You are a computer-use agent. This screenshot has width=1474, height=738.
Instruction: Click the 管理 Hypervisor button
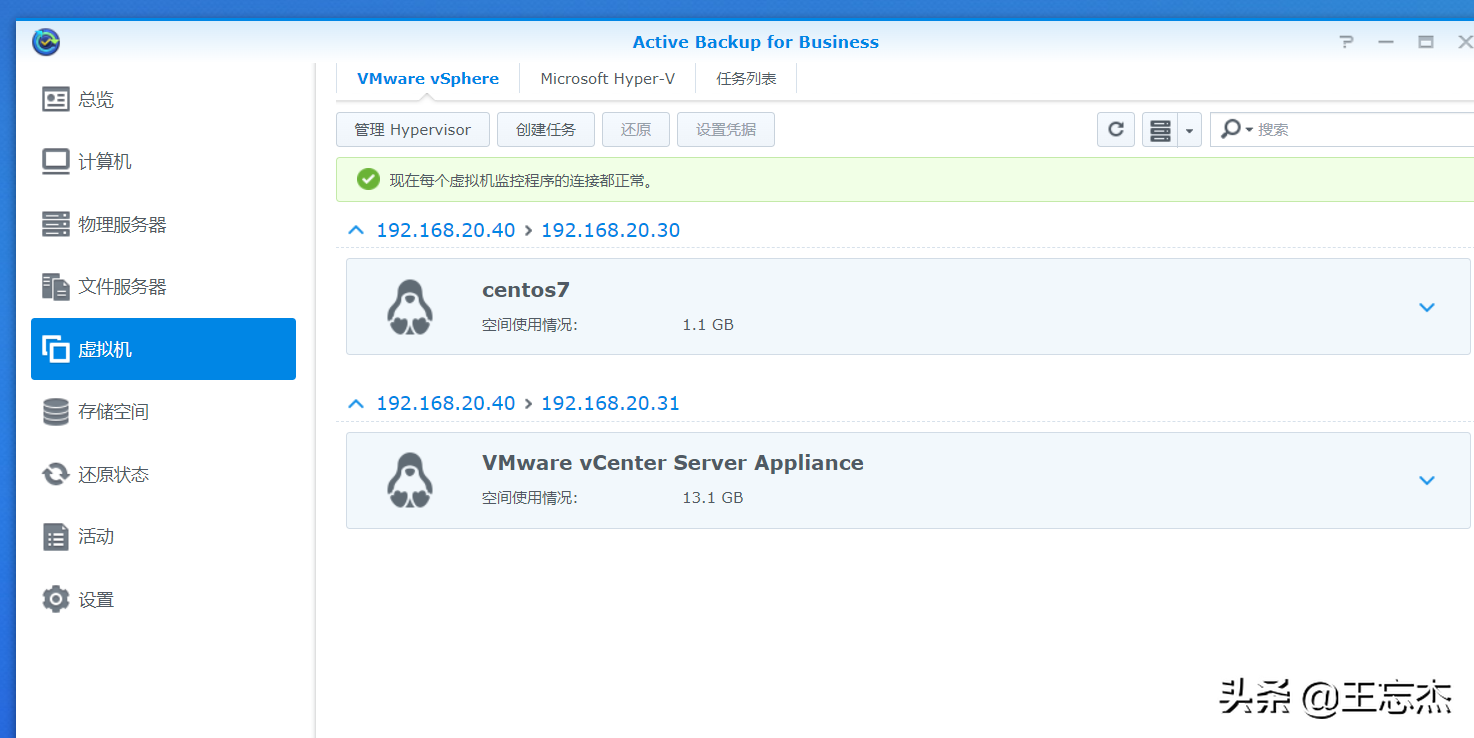pos(412,130)
